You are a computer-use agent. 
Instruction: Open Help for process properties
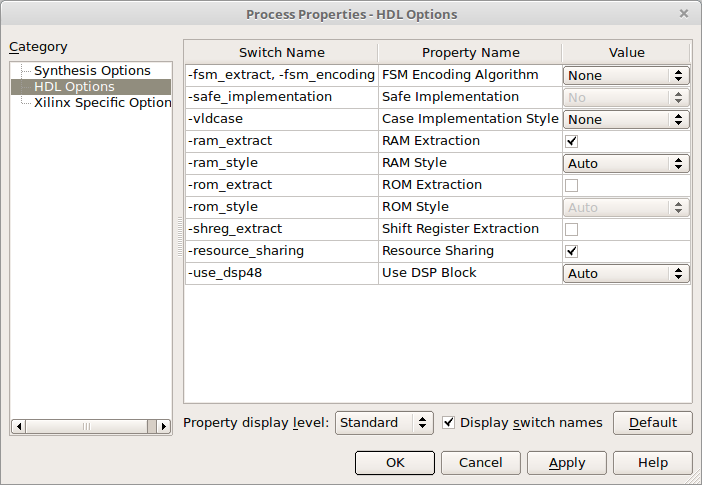(652, 463)
